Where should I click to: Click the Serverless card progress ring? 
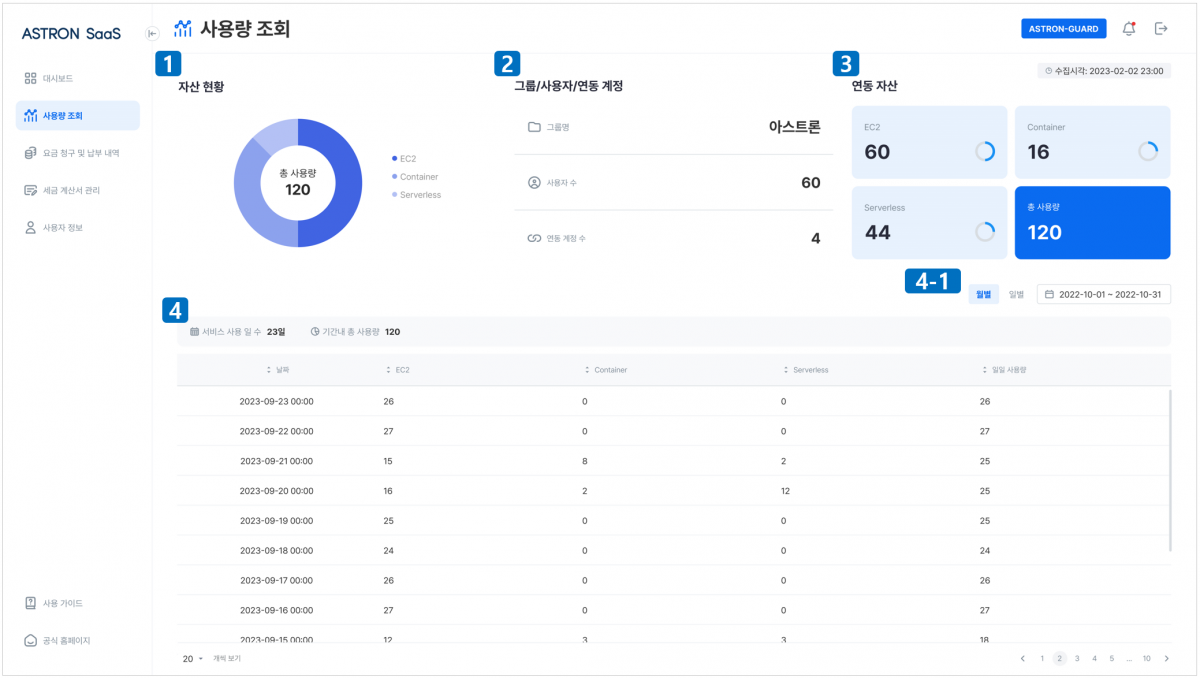[985, 231]
